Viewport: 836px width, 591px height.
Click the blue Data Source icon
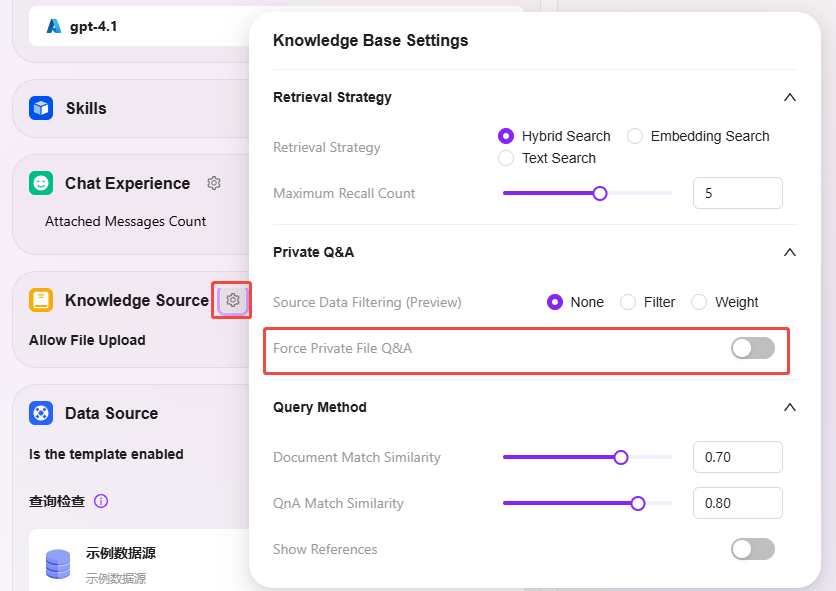click(x=41, y=413)
